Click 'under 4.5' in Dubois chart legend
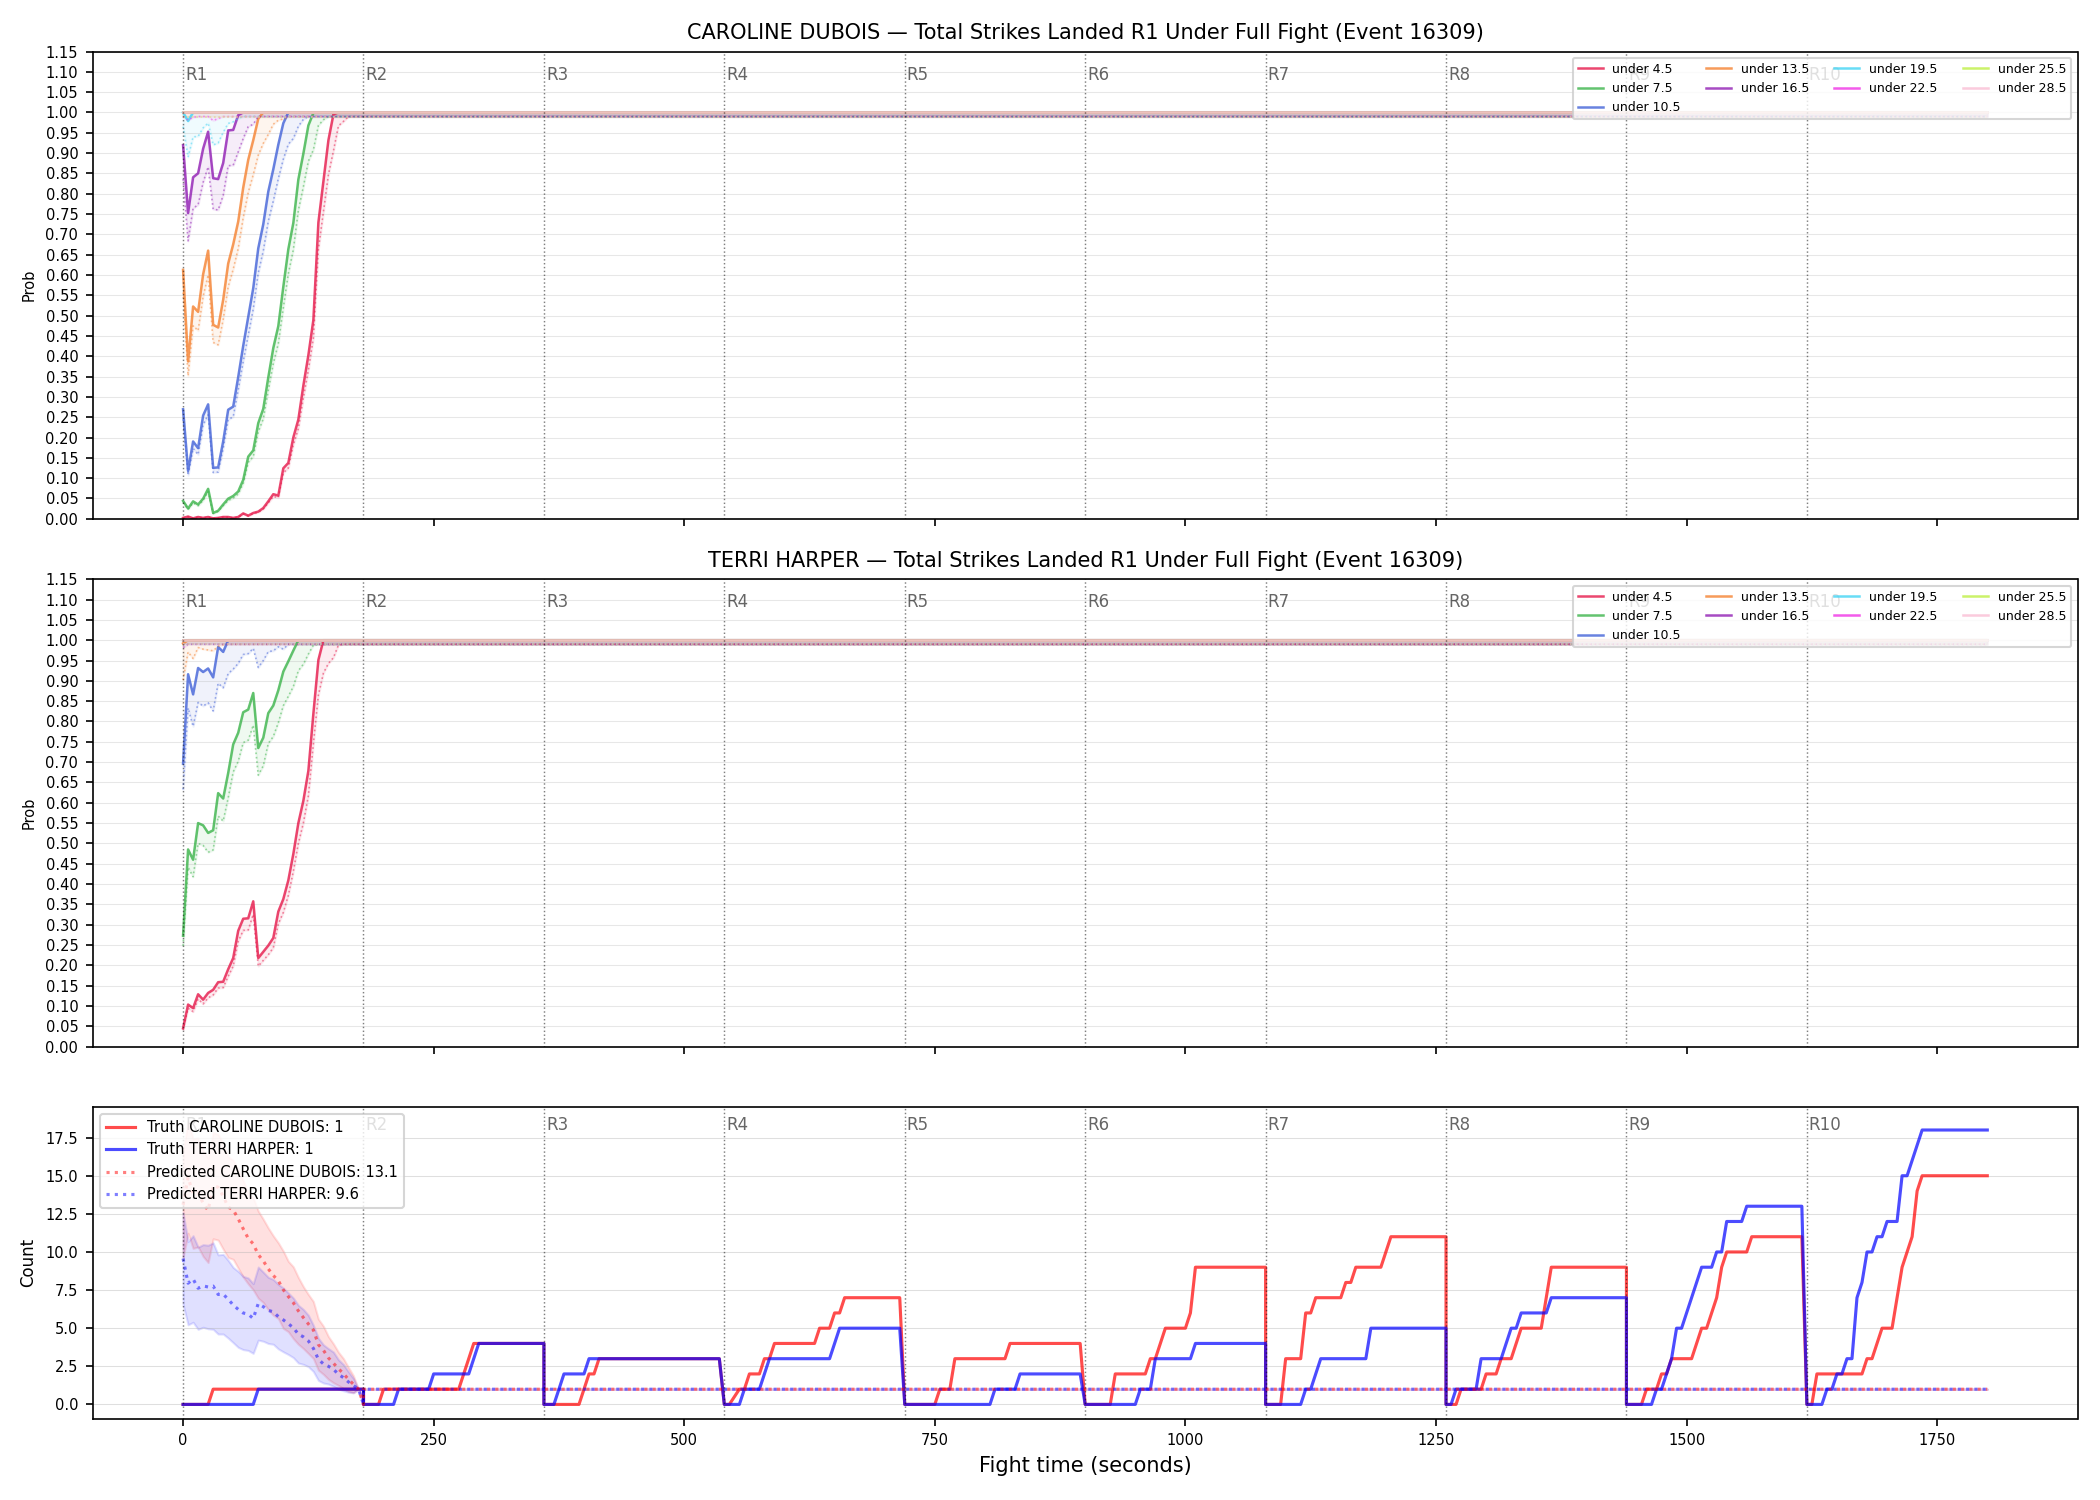2100x1500 pixels. click(x=1642, y=69)
